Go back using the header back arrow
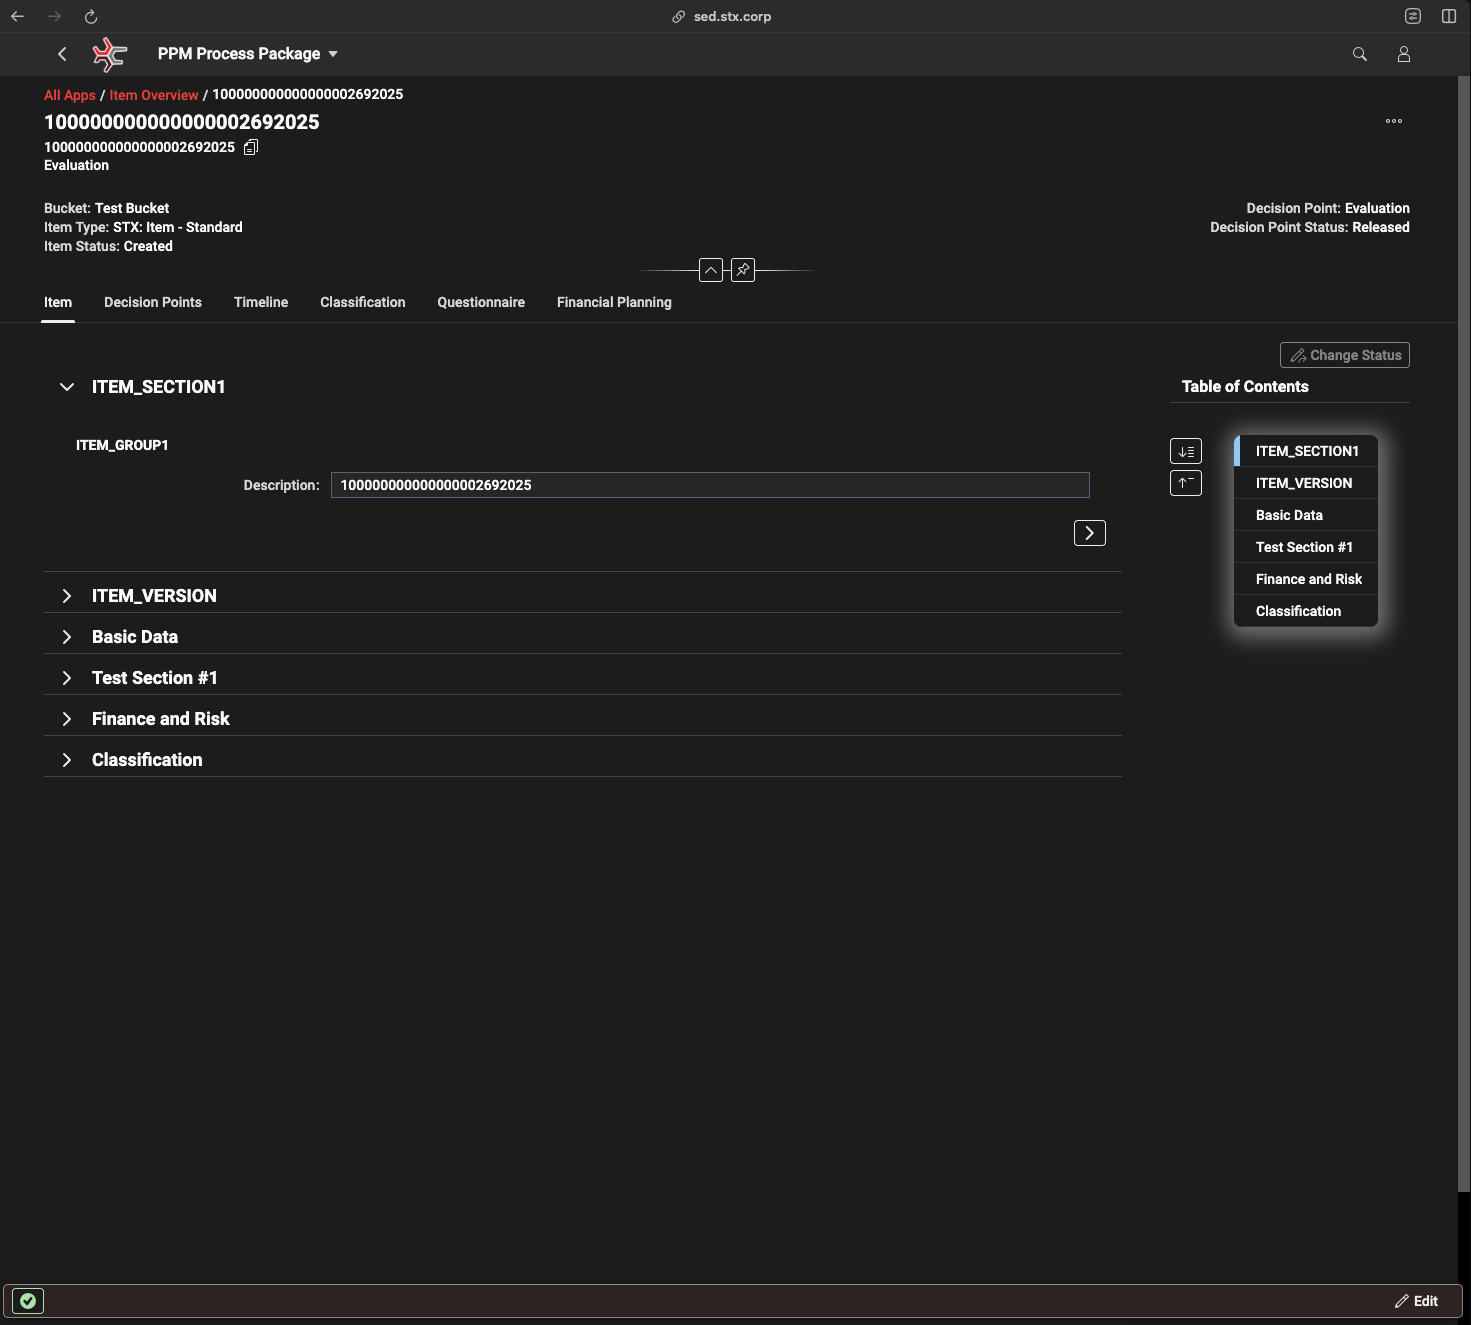The image size is (1471, 1325). click(62, 54)
